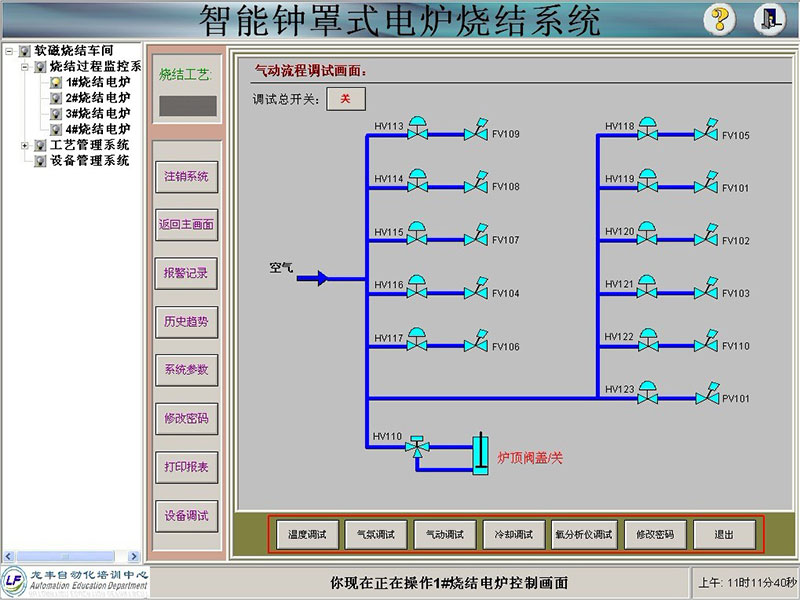Screen dimensions: 800x600
Task: Switch to the 冷却调试 tab
Action: [x=514, y=534]
